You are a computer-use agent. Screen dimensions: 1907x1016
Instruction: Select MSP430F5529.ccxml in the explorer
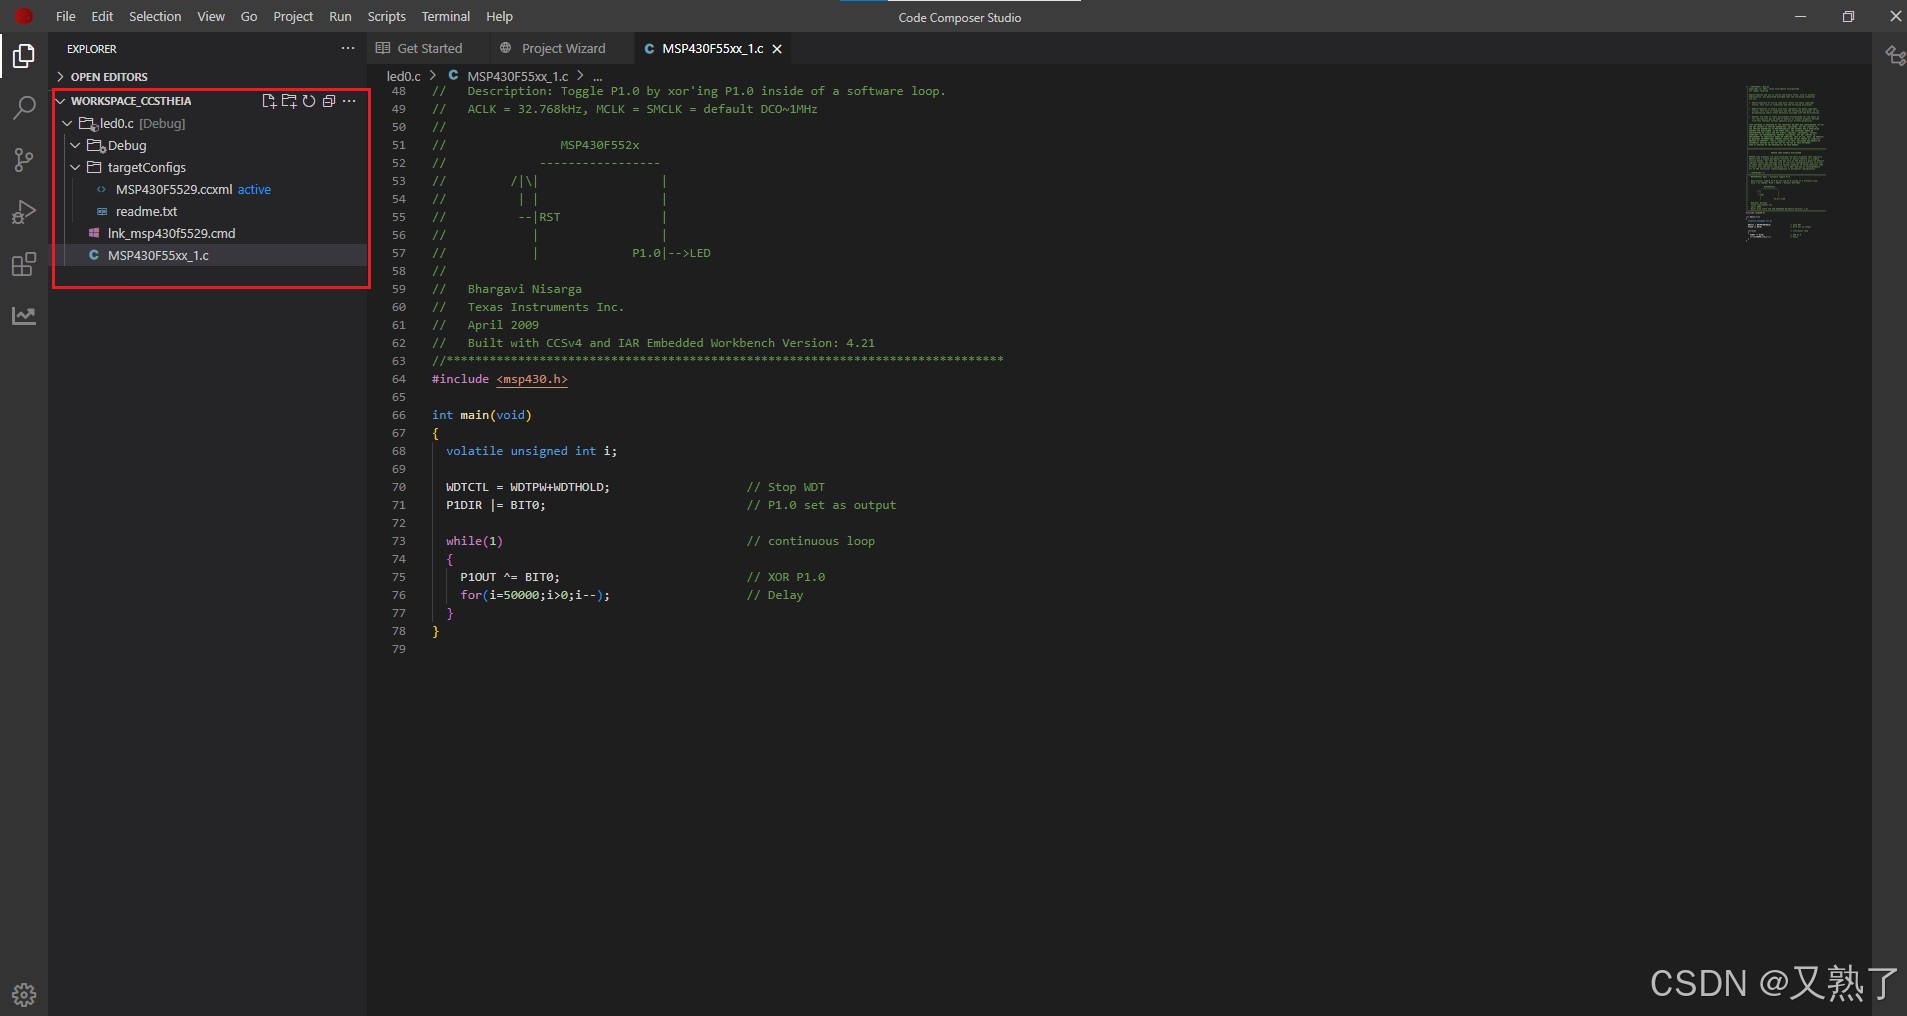(x=174, y=189)
